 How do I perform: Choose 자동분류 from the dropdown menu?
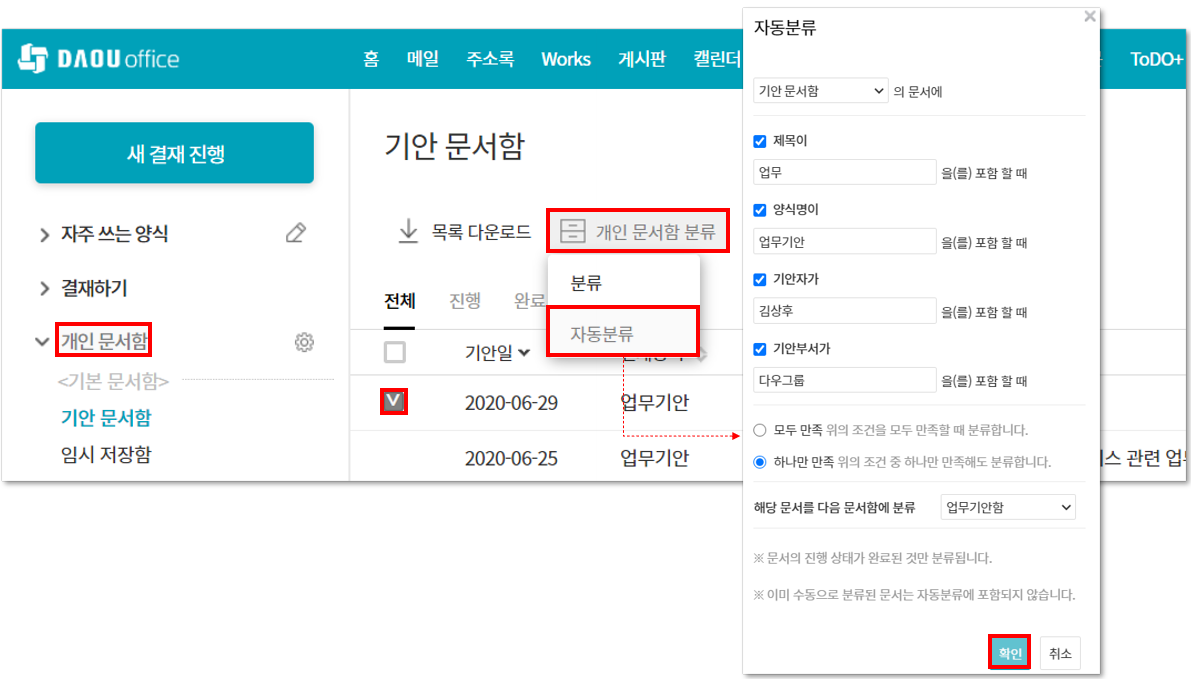[602, 333]
